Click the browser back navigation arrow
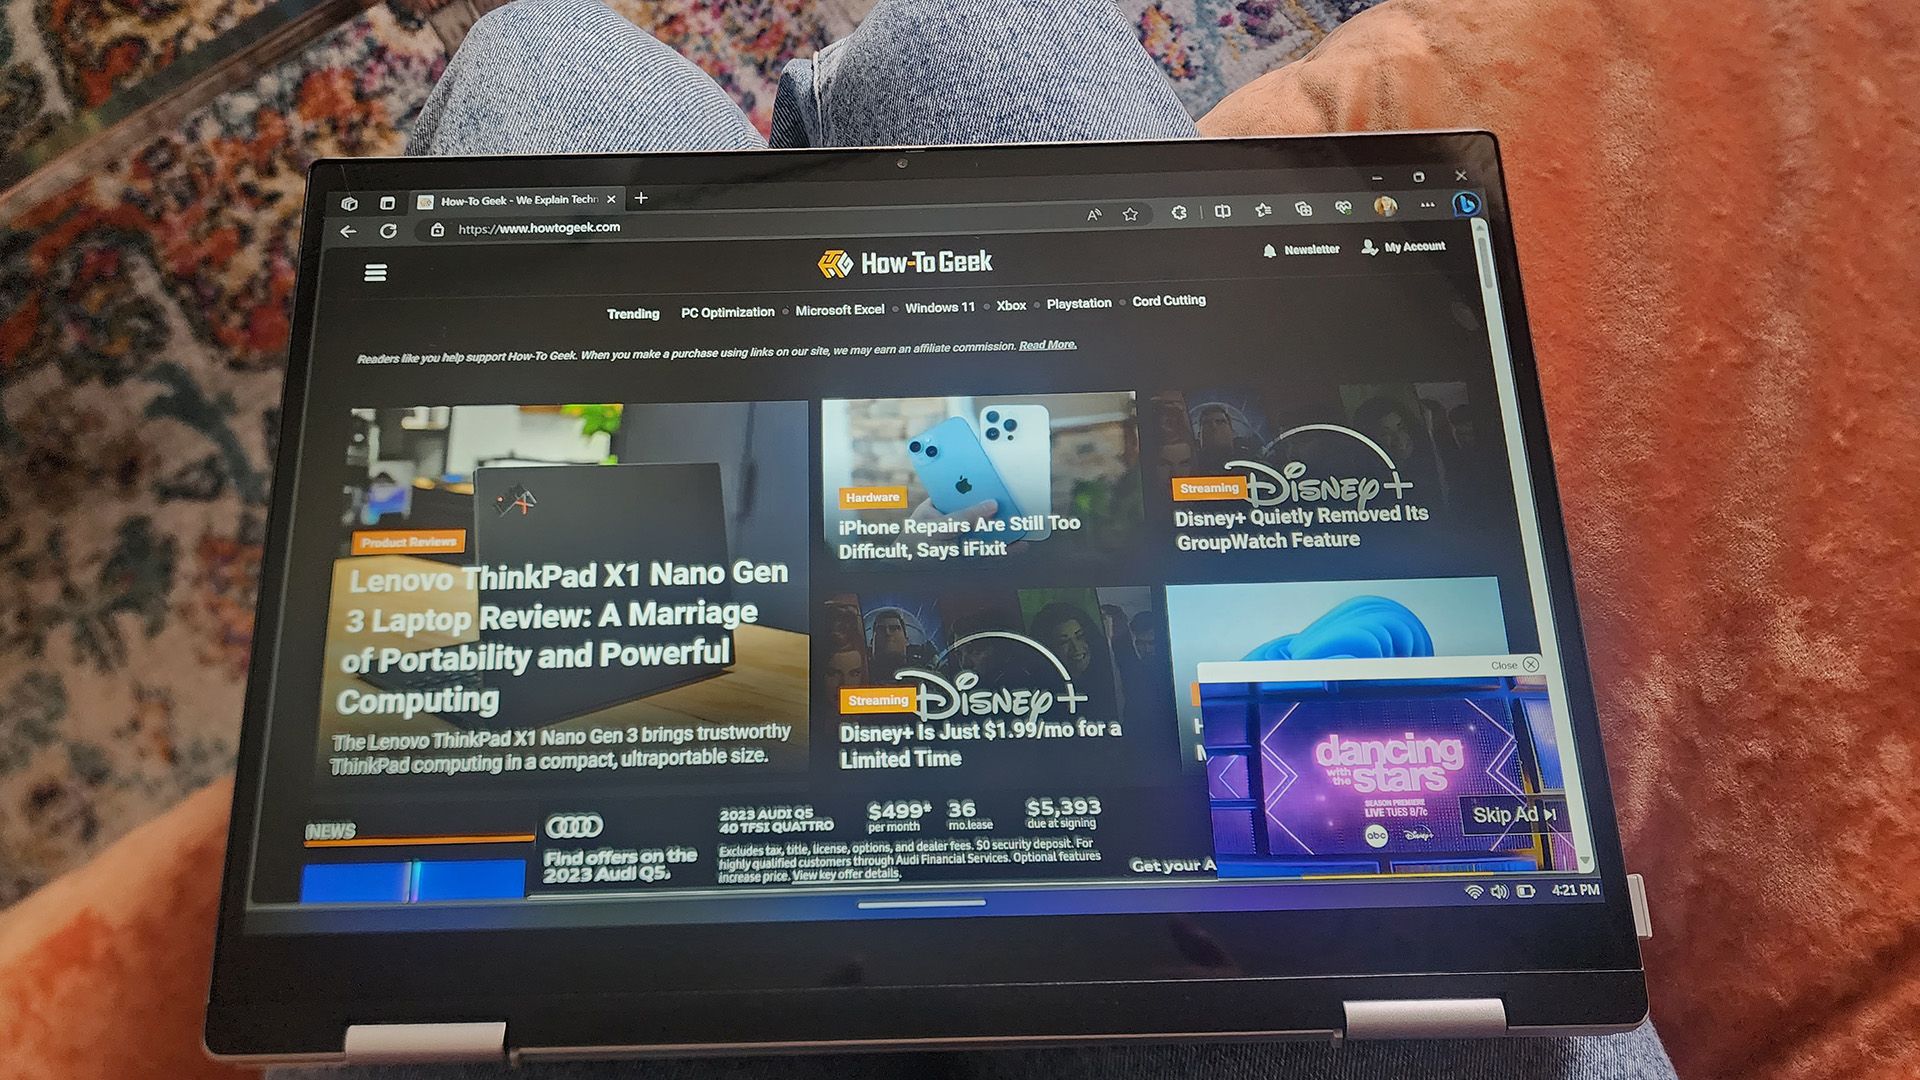 348,228
